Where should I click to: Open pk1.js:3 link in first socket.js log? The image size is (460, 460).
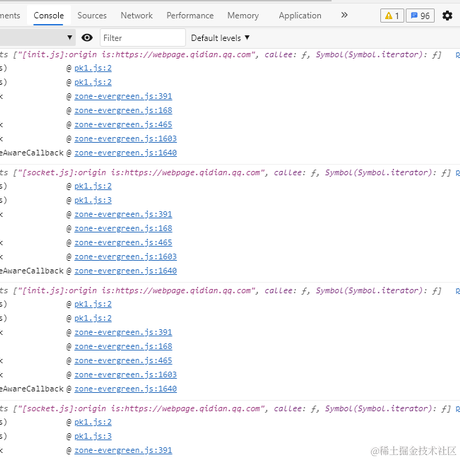[93, 200]
